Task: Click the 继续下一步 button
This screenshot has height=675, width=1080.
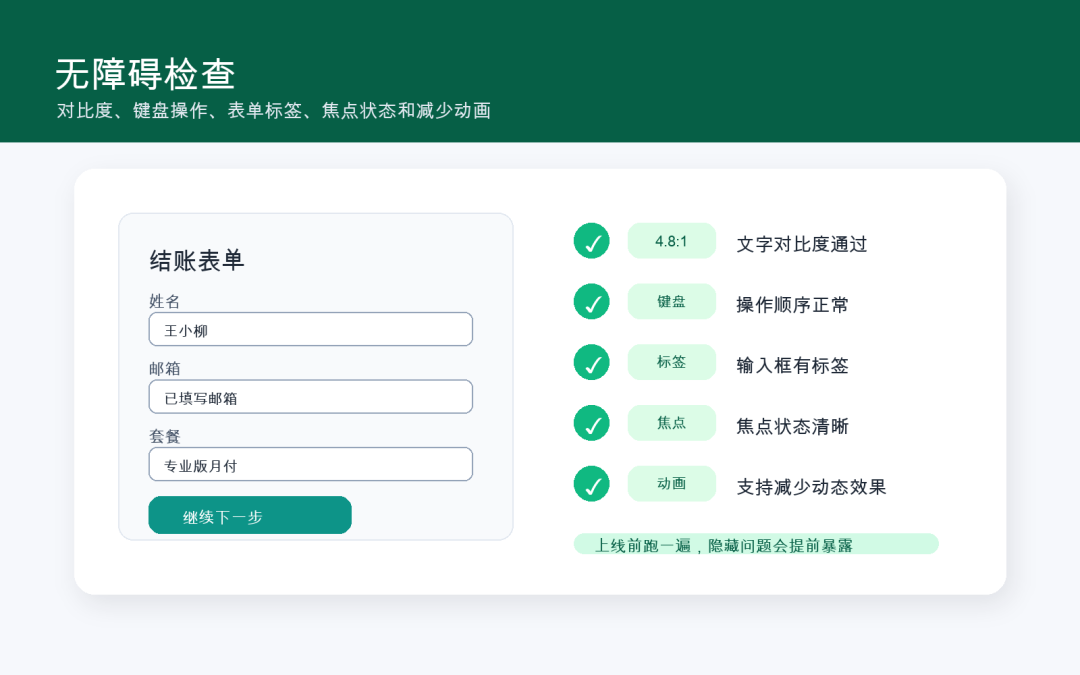Action: coord(250,515)
